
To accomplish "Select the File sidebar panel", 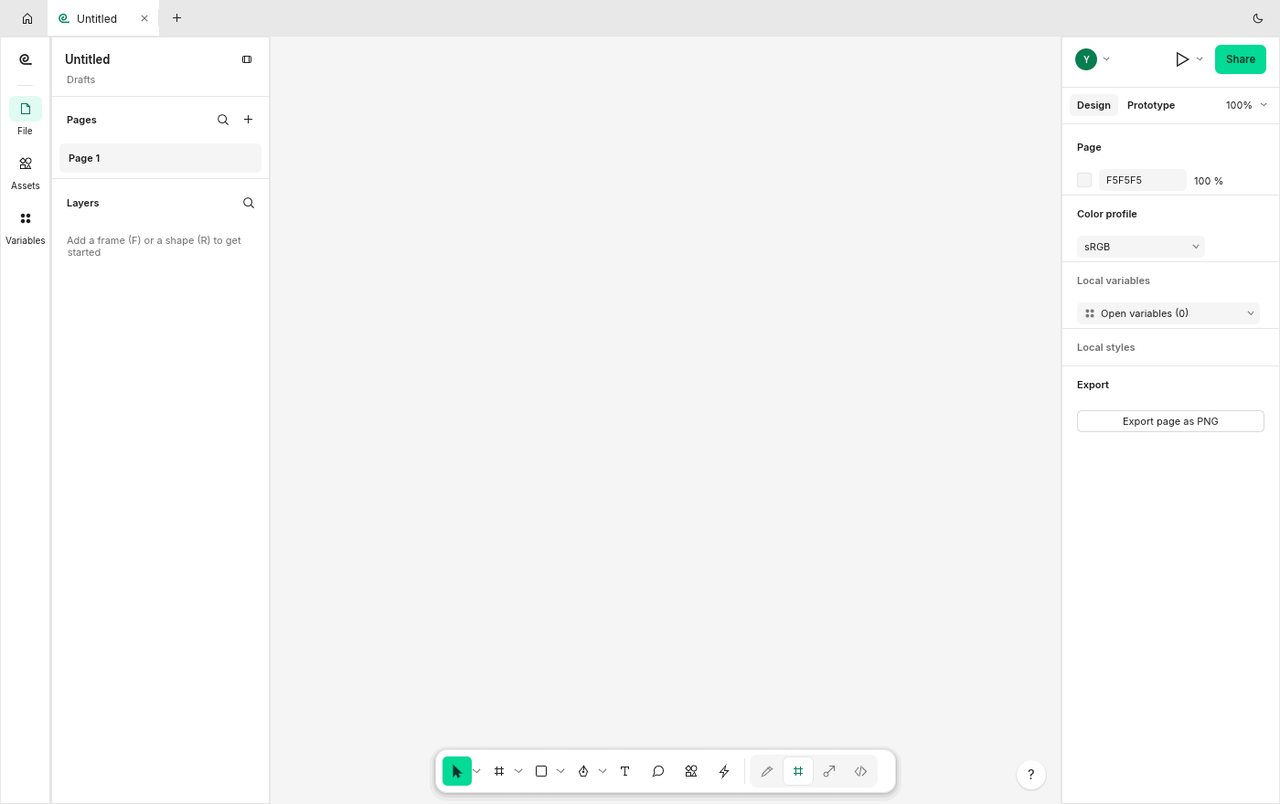I will click(x=25, y=117).
